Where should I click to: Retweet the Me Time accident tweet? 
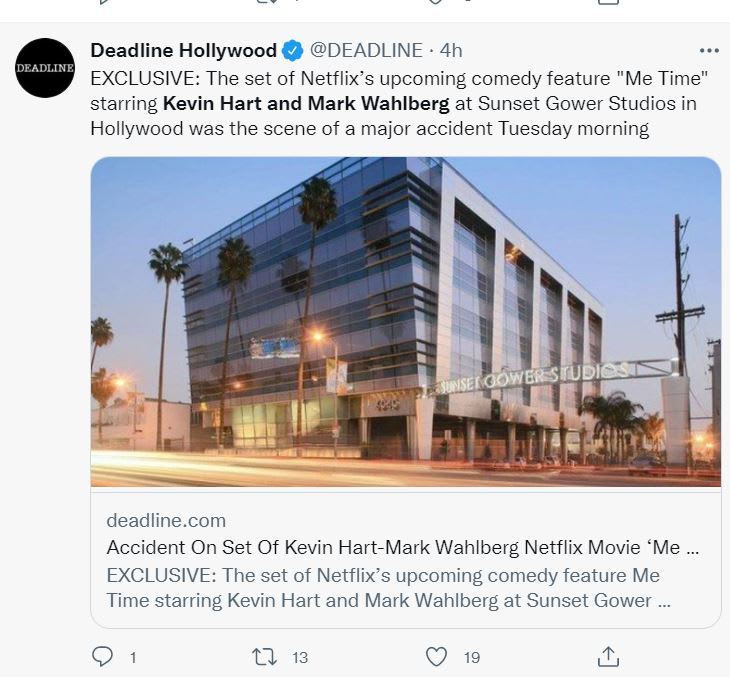click(262, 656)
